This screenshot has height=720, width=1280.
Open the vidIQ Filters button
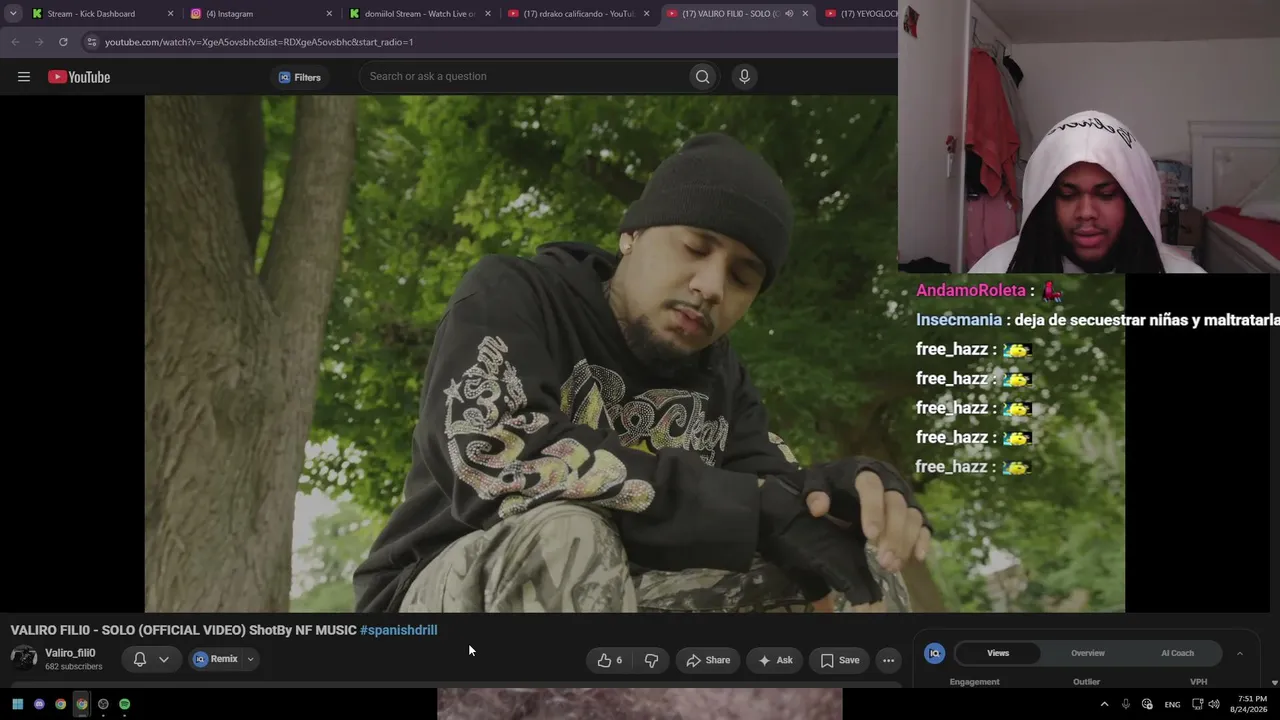pos(300,77)
